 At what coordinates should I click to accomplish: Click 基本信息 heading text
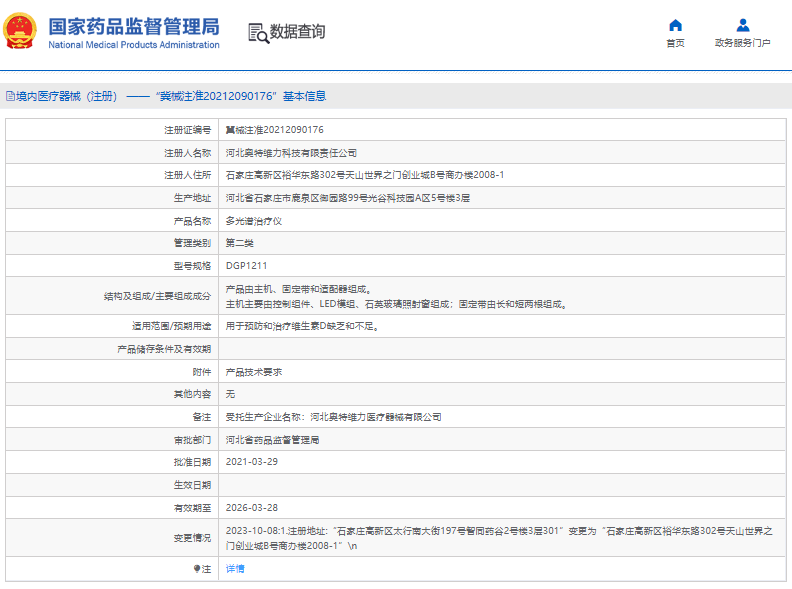tap(304, 96)
